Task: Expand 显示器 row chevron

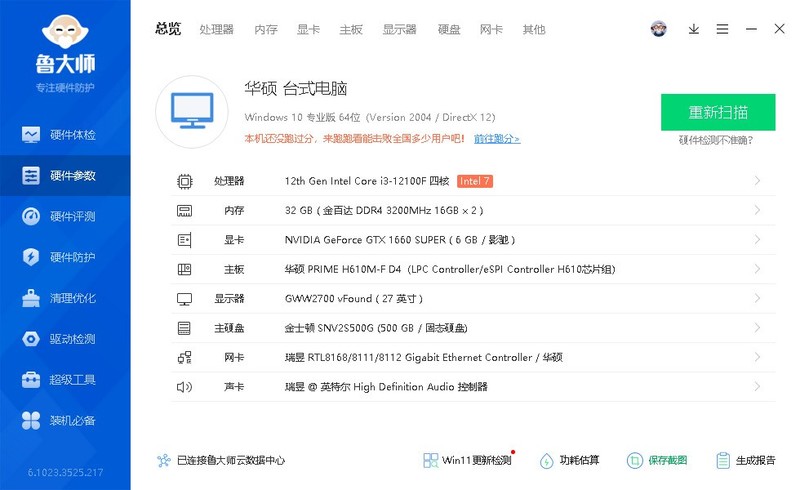Action: pyautogui.click(x=757, y=298)
